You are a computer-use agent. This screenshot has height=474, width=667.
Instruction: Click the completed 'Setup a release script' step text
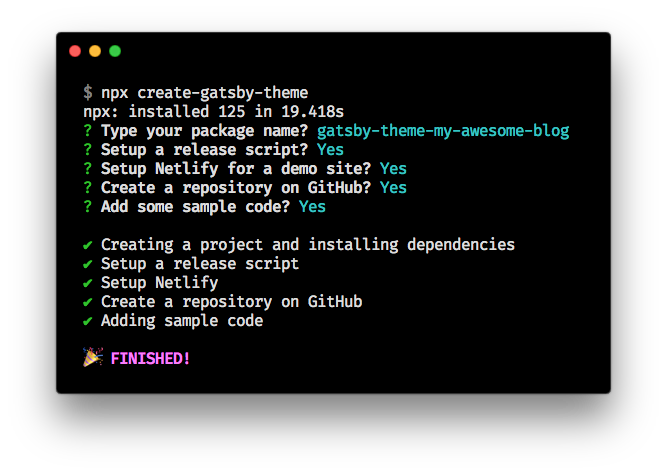[x=200, y=264]
